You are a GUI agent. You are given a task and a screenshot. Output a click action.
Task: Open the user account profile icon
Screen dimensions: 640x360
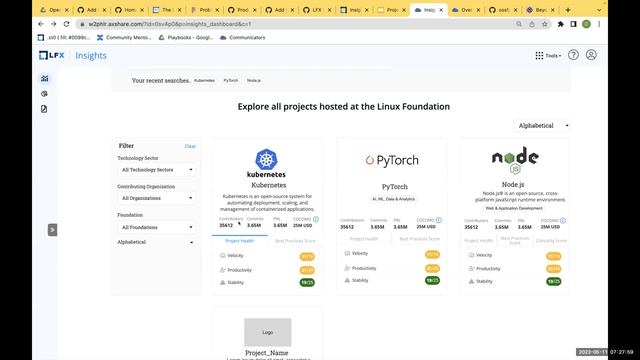click(x=591, y=55)
